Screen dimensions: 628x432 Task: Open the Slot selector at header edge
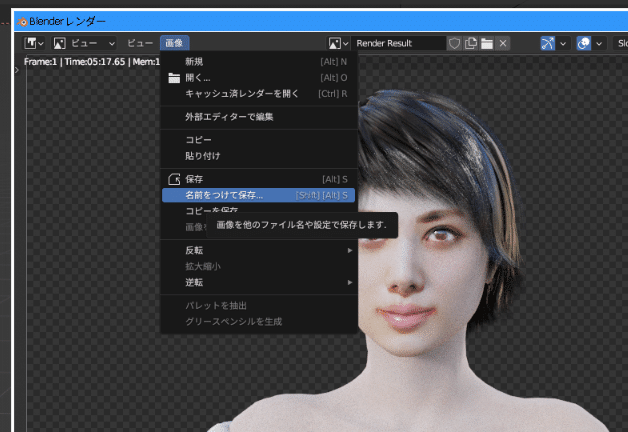(621, 43)
